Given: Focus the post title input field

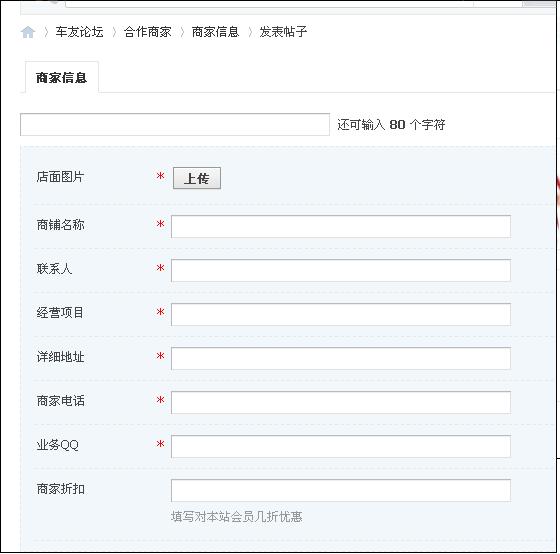Looking at the screenshot, I should [x=175, y=125].
